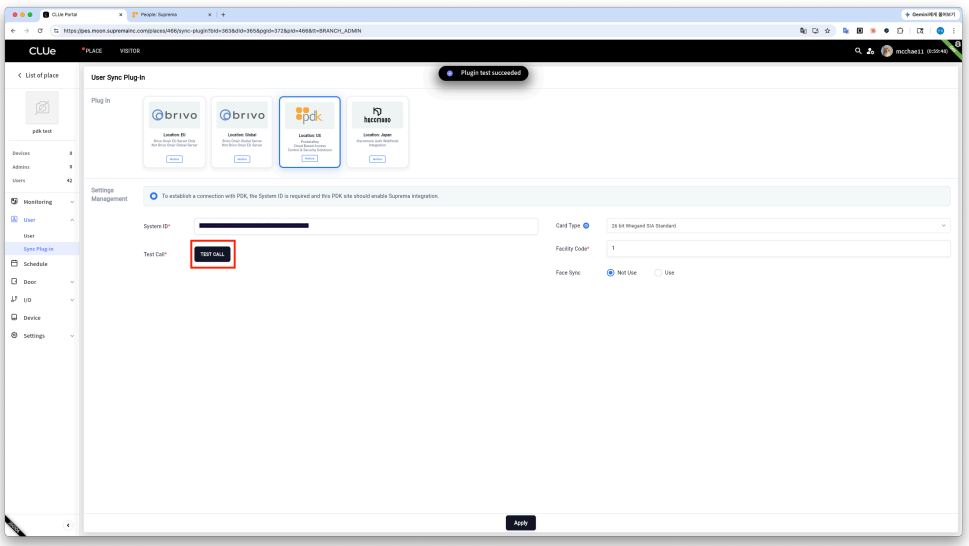
Task: Expand the Monitoring menu chevron
Action: (x=72, y=202)
